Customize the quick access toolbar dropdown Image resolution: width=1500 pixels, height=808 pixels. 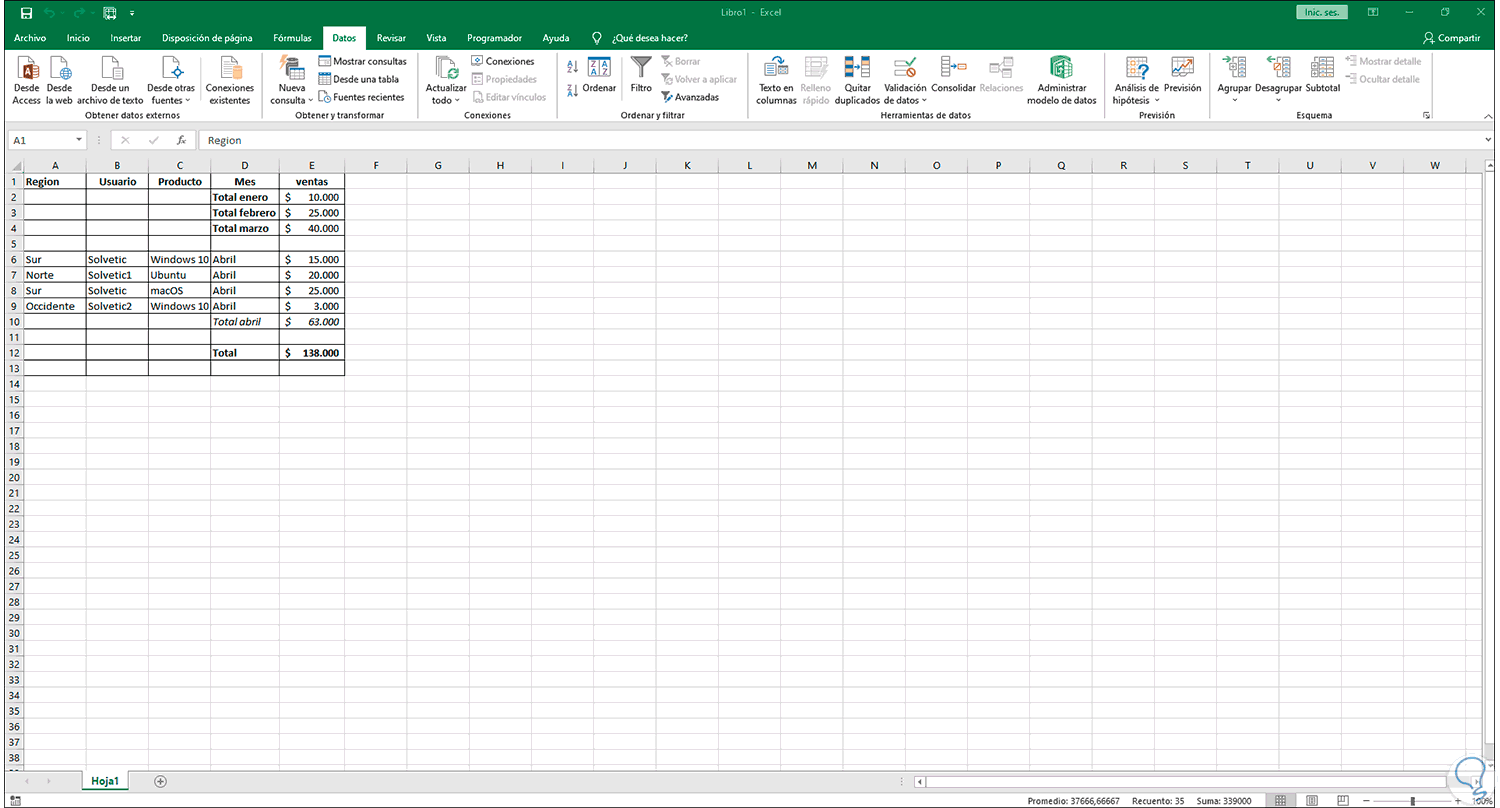[132, 13]
